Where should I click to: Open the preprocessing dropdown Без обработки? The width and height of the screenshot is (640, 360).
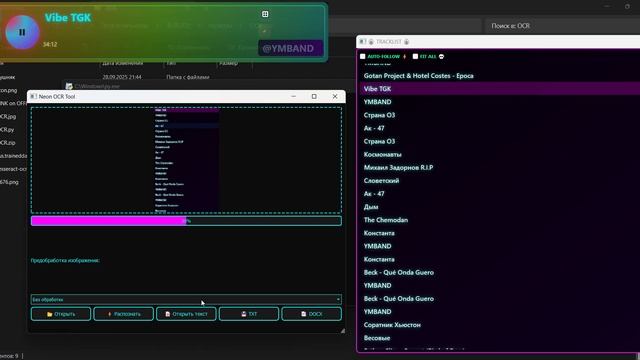point(186,299)
